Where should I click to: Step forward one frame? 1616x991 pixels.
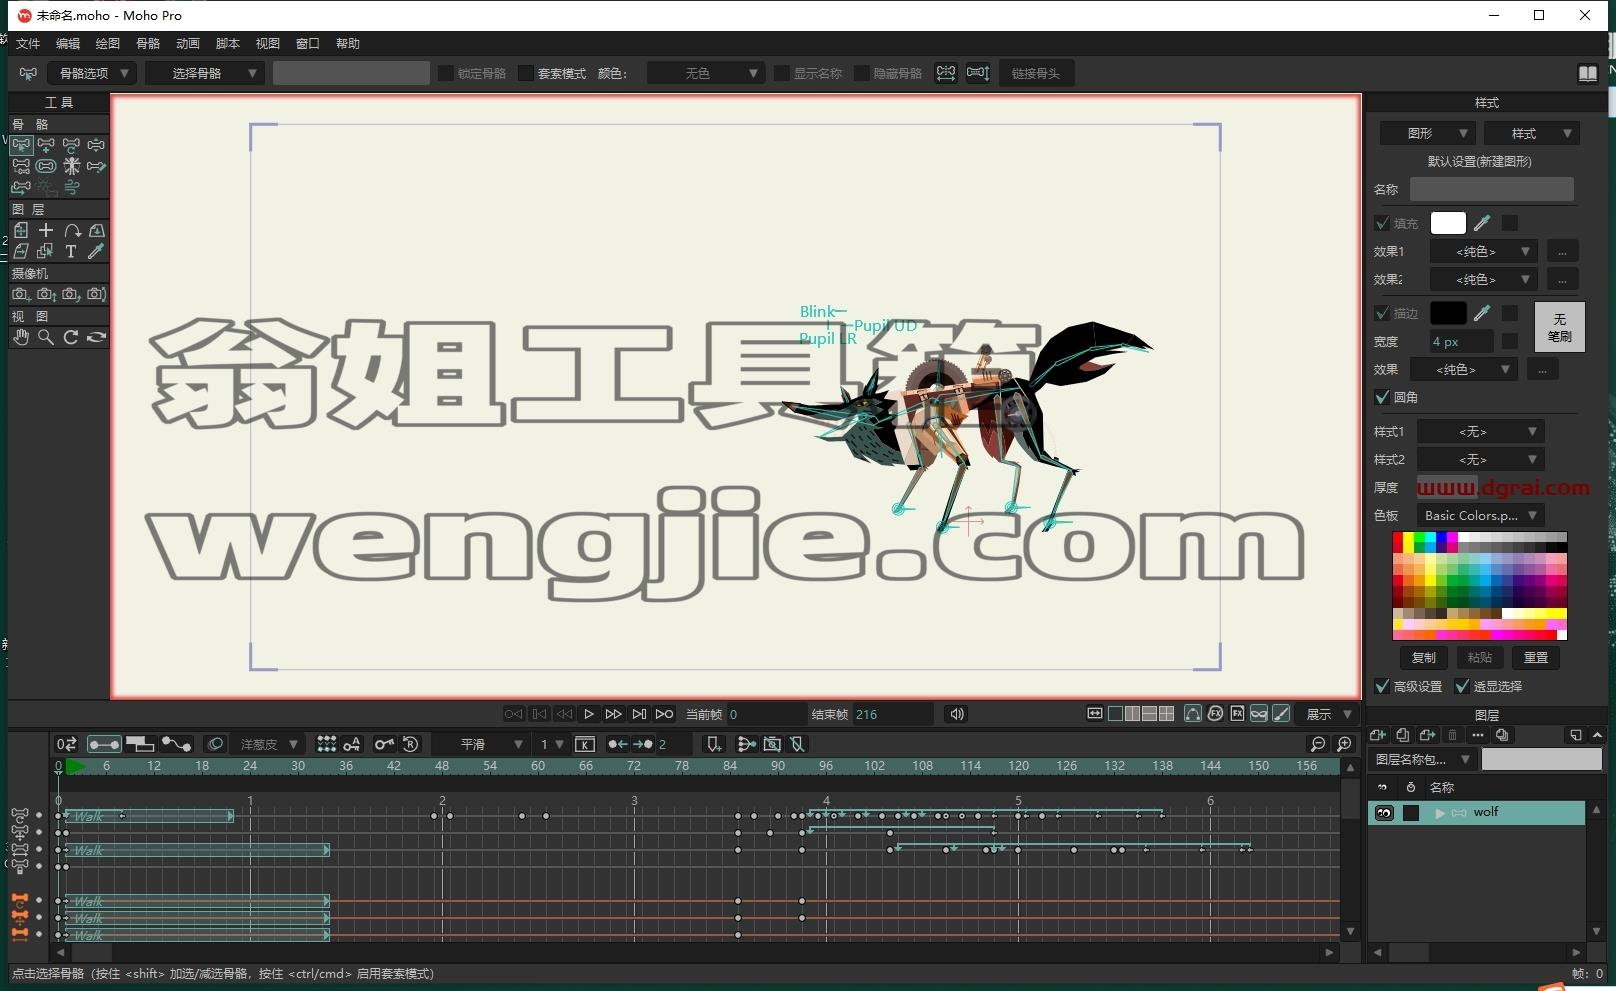(614, 714)
